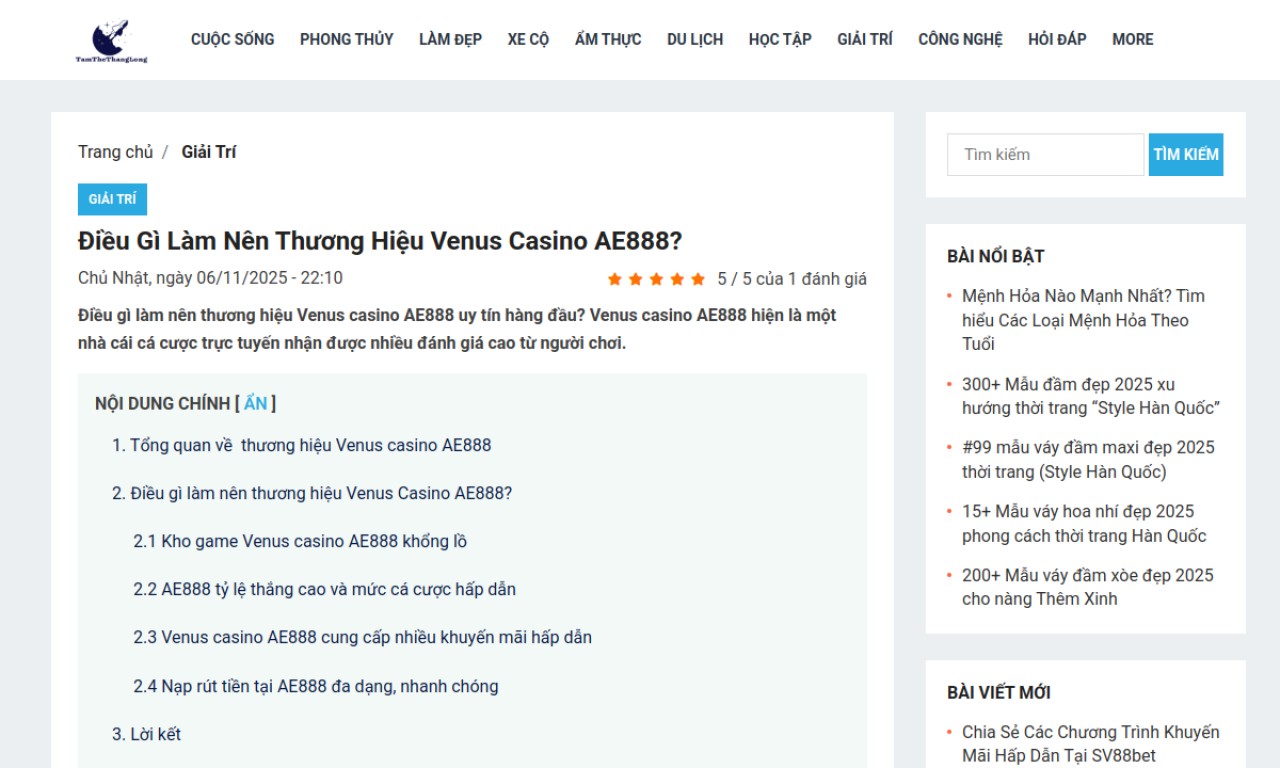Open the HỌC TẬP menu

[780, 40]
